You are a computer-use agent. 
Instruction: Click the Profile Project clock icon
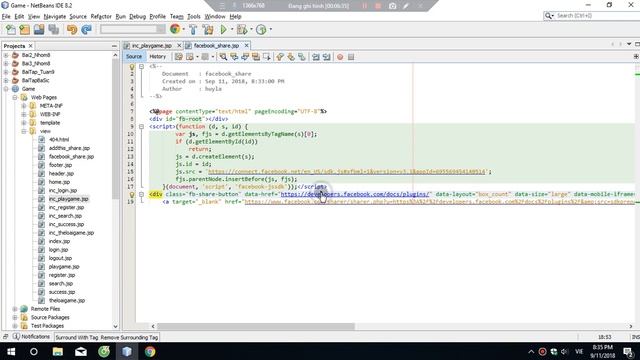pyautogui.click(x=261, y=29)
